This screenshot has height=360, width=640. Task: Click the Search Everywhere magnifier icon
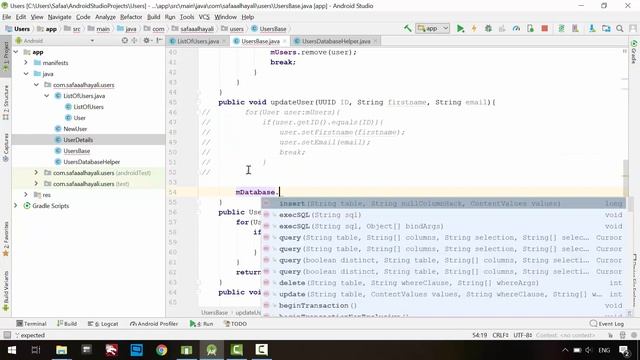click(620, 29)
